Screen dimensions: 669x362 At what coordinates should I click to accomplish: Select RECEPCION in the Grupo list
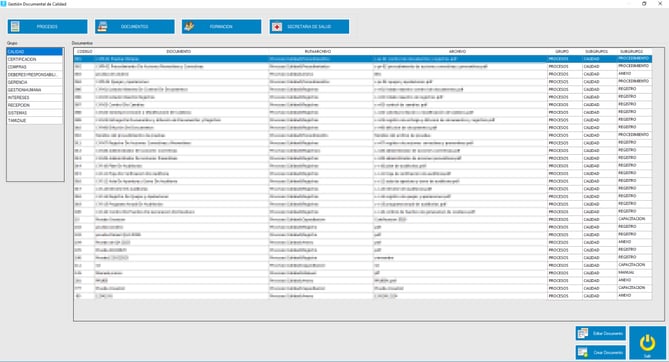(35, 105)
